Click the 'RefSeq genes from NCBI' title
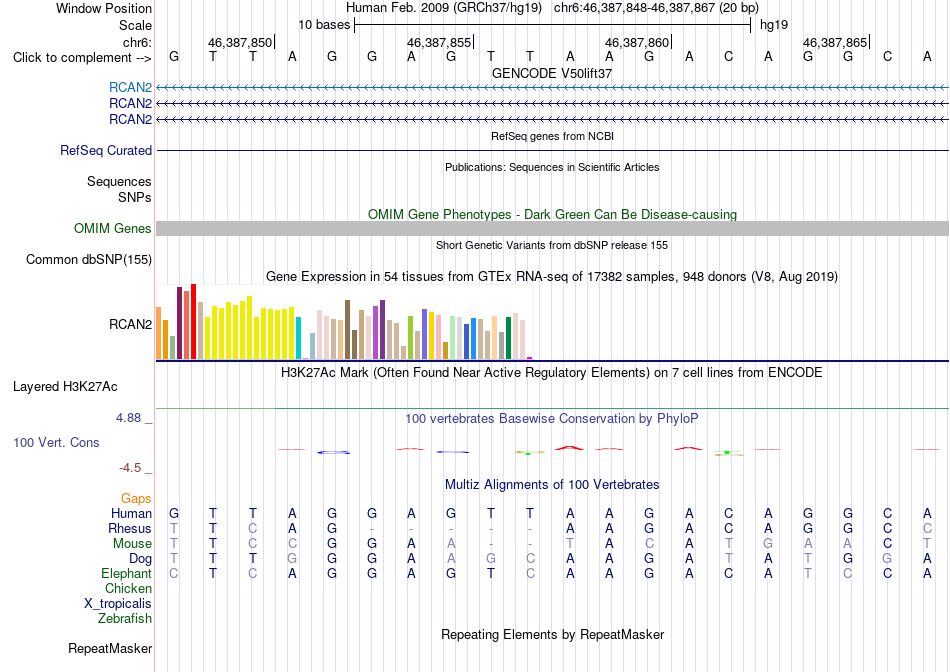This screenshot has height=672, width=950. pyautogui.click(x=552, y=136)
